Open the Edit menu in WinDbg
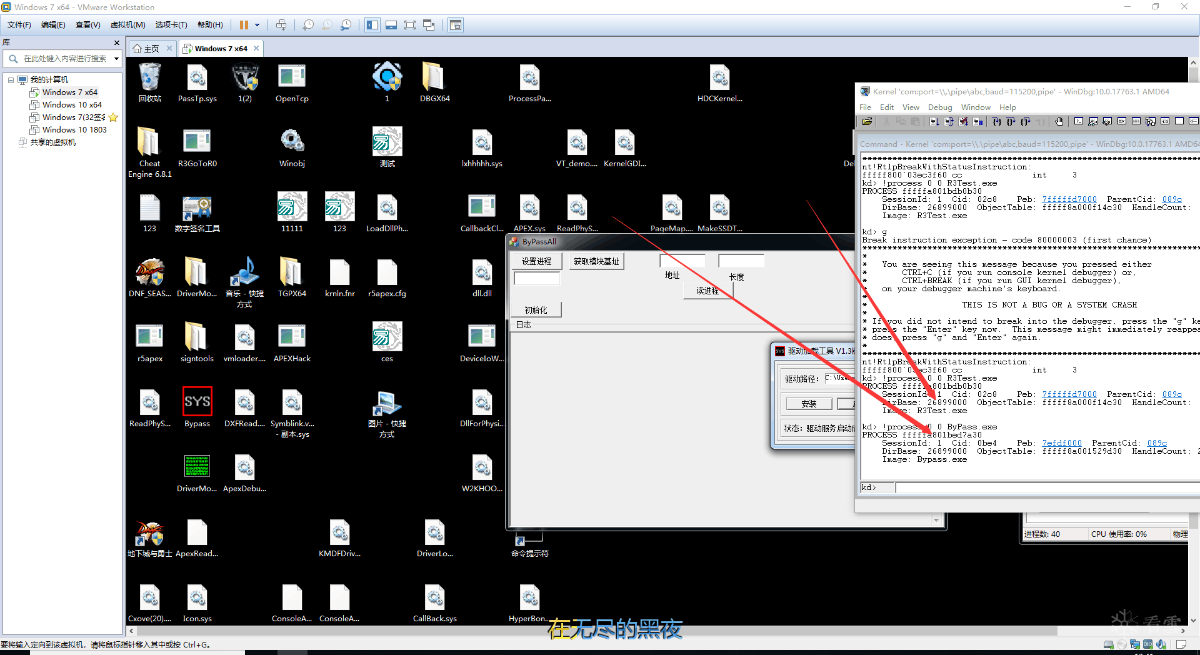The width and height of the screenshot is (1200, 655). pos(887,107)
